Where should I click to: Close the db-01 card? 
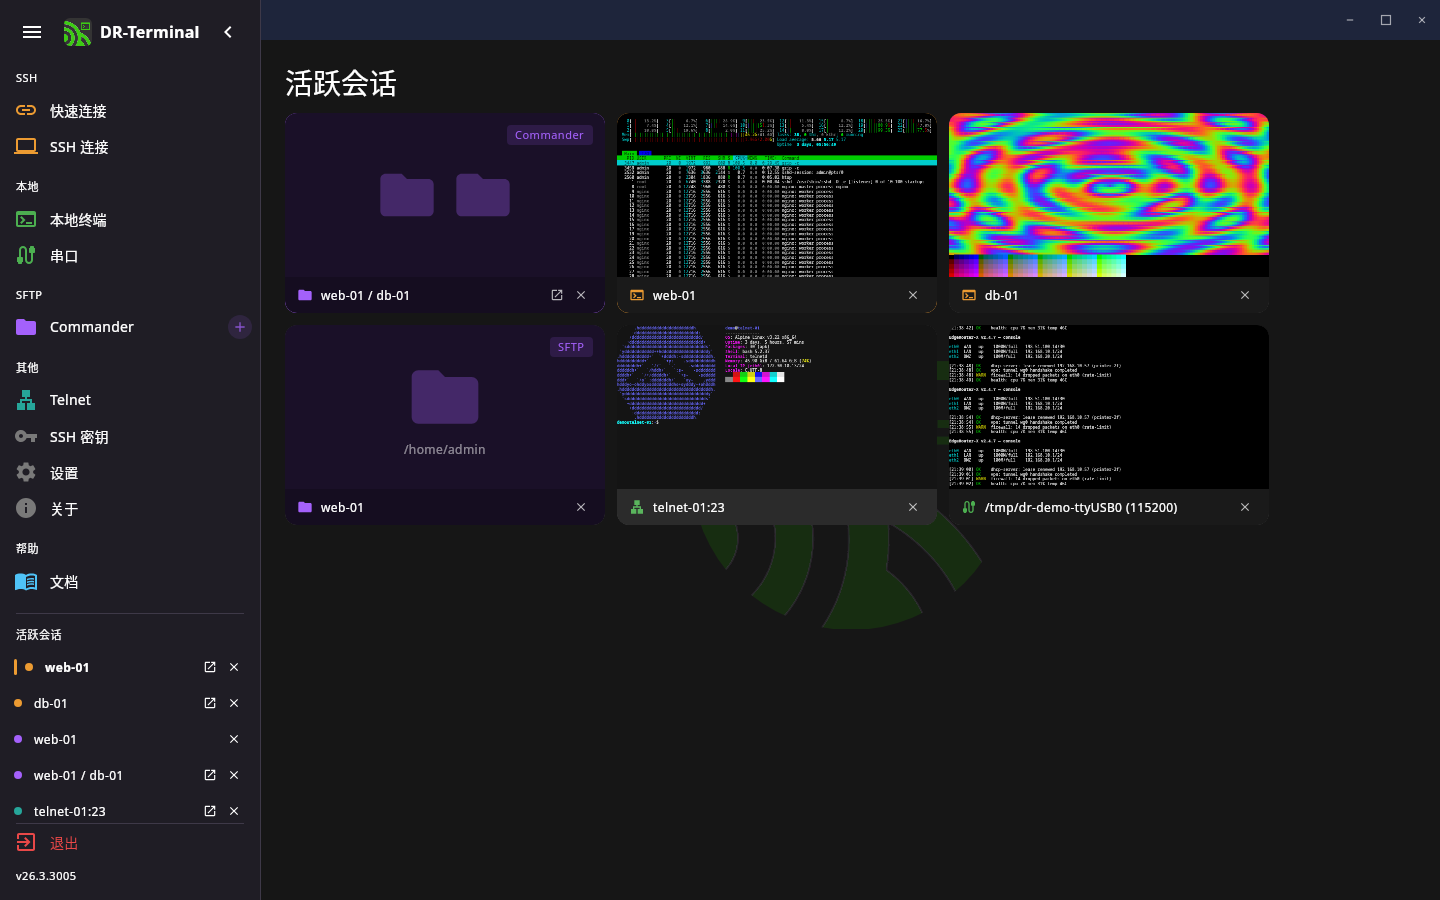click(x=1245, y=295)
